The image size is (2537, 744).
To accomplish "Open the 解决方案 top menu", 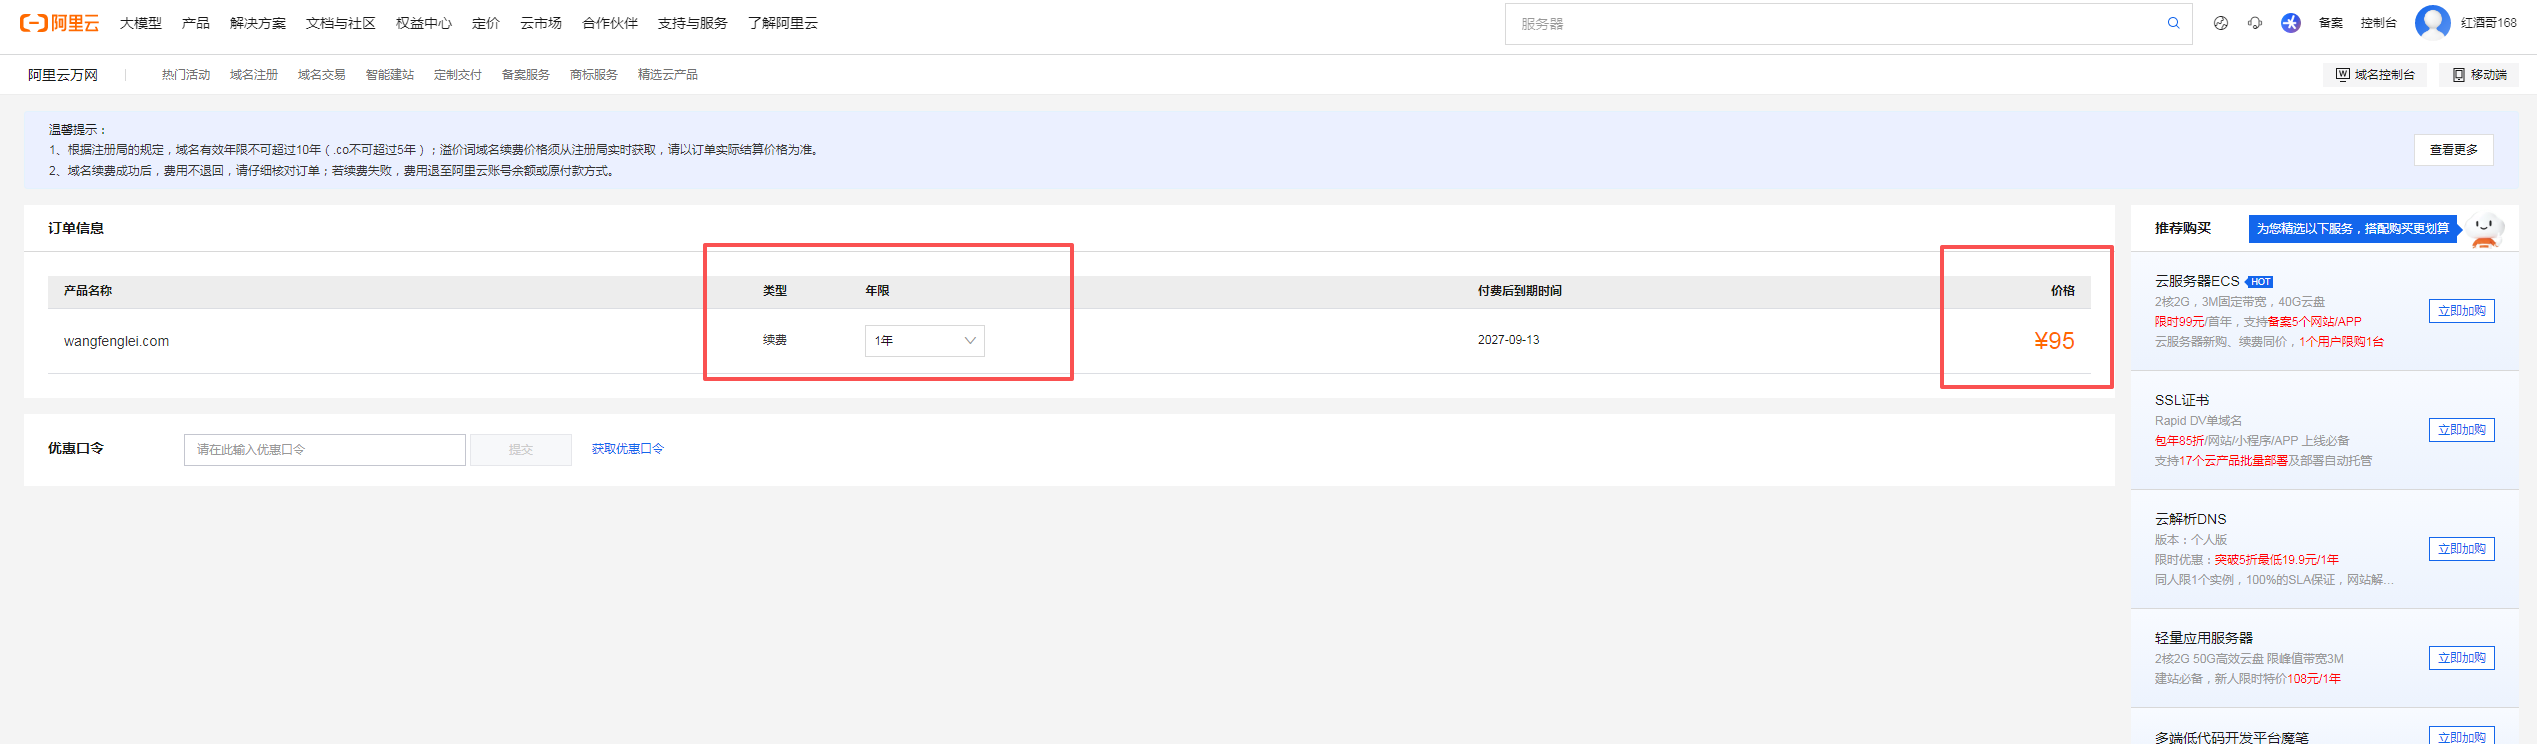I will click(257, 23).
